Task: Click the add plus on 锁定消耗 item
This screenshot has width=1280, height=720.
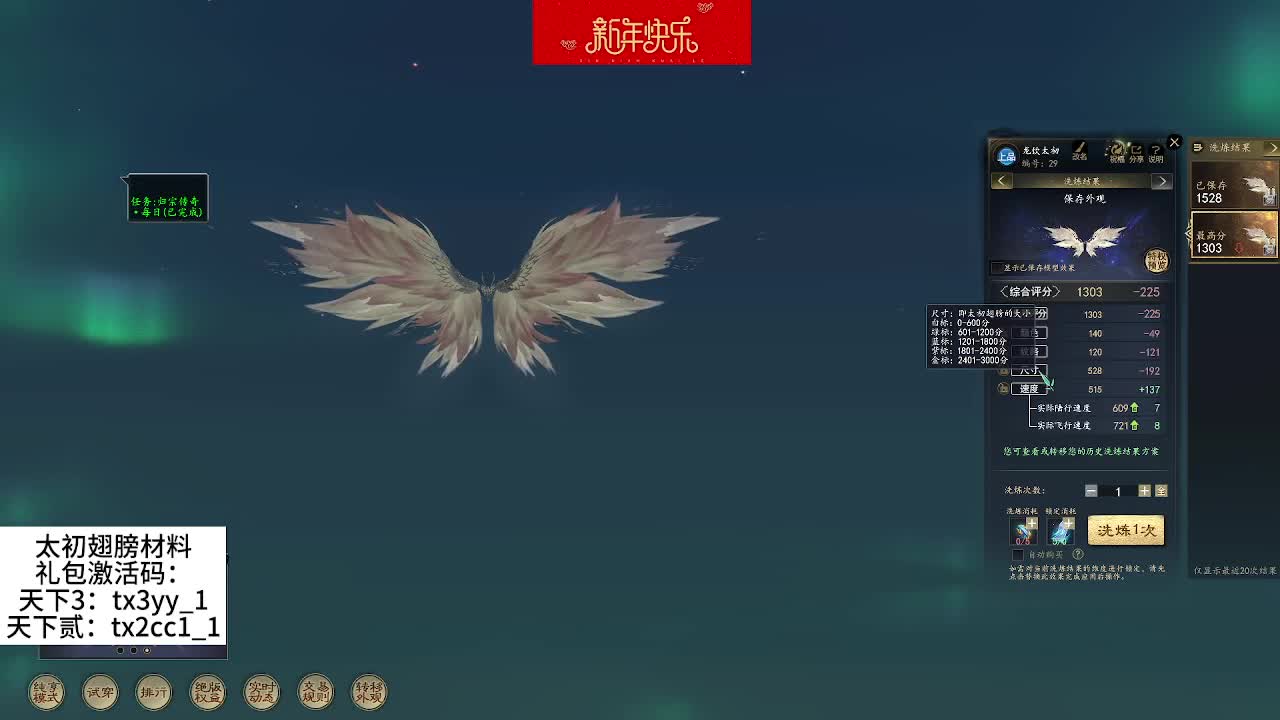Action: point(1069,524)
